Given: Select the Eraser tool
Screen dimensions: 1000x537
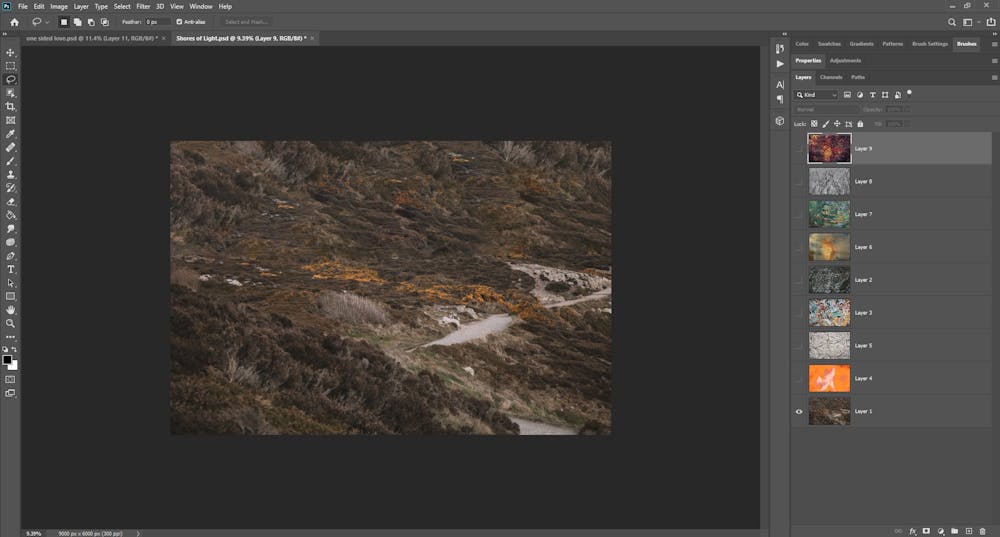Looking at the screenshot, I should pyautogui.click(x=10, y=202).
